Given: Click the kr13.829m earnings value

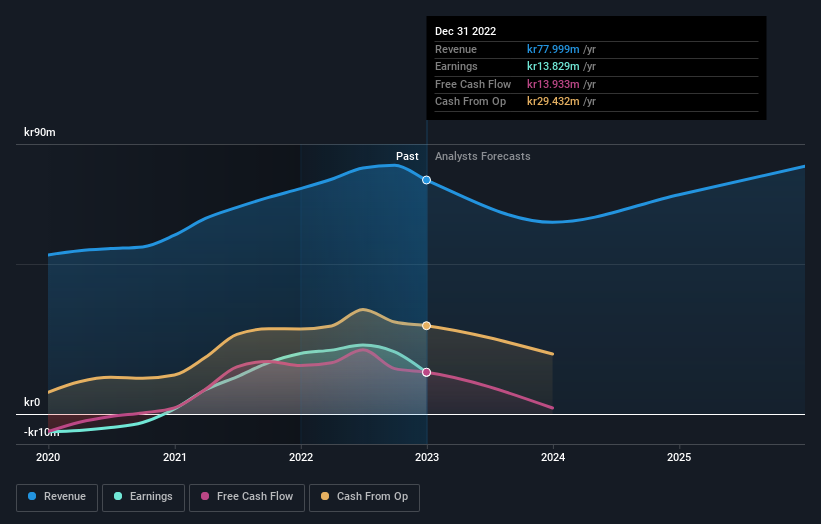Looking at the screenshot, I should click(553, 66).
